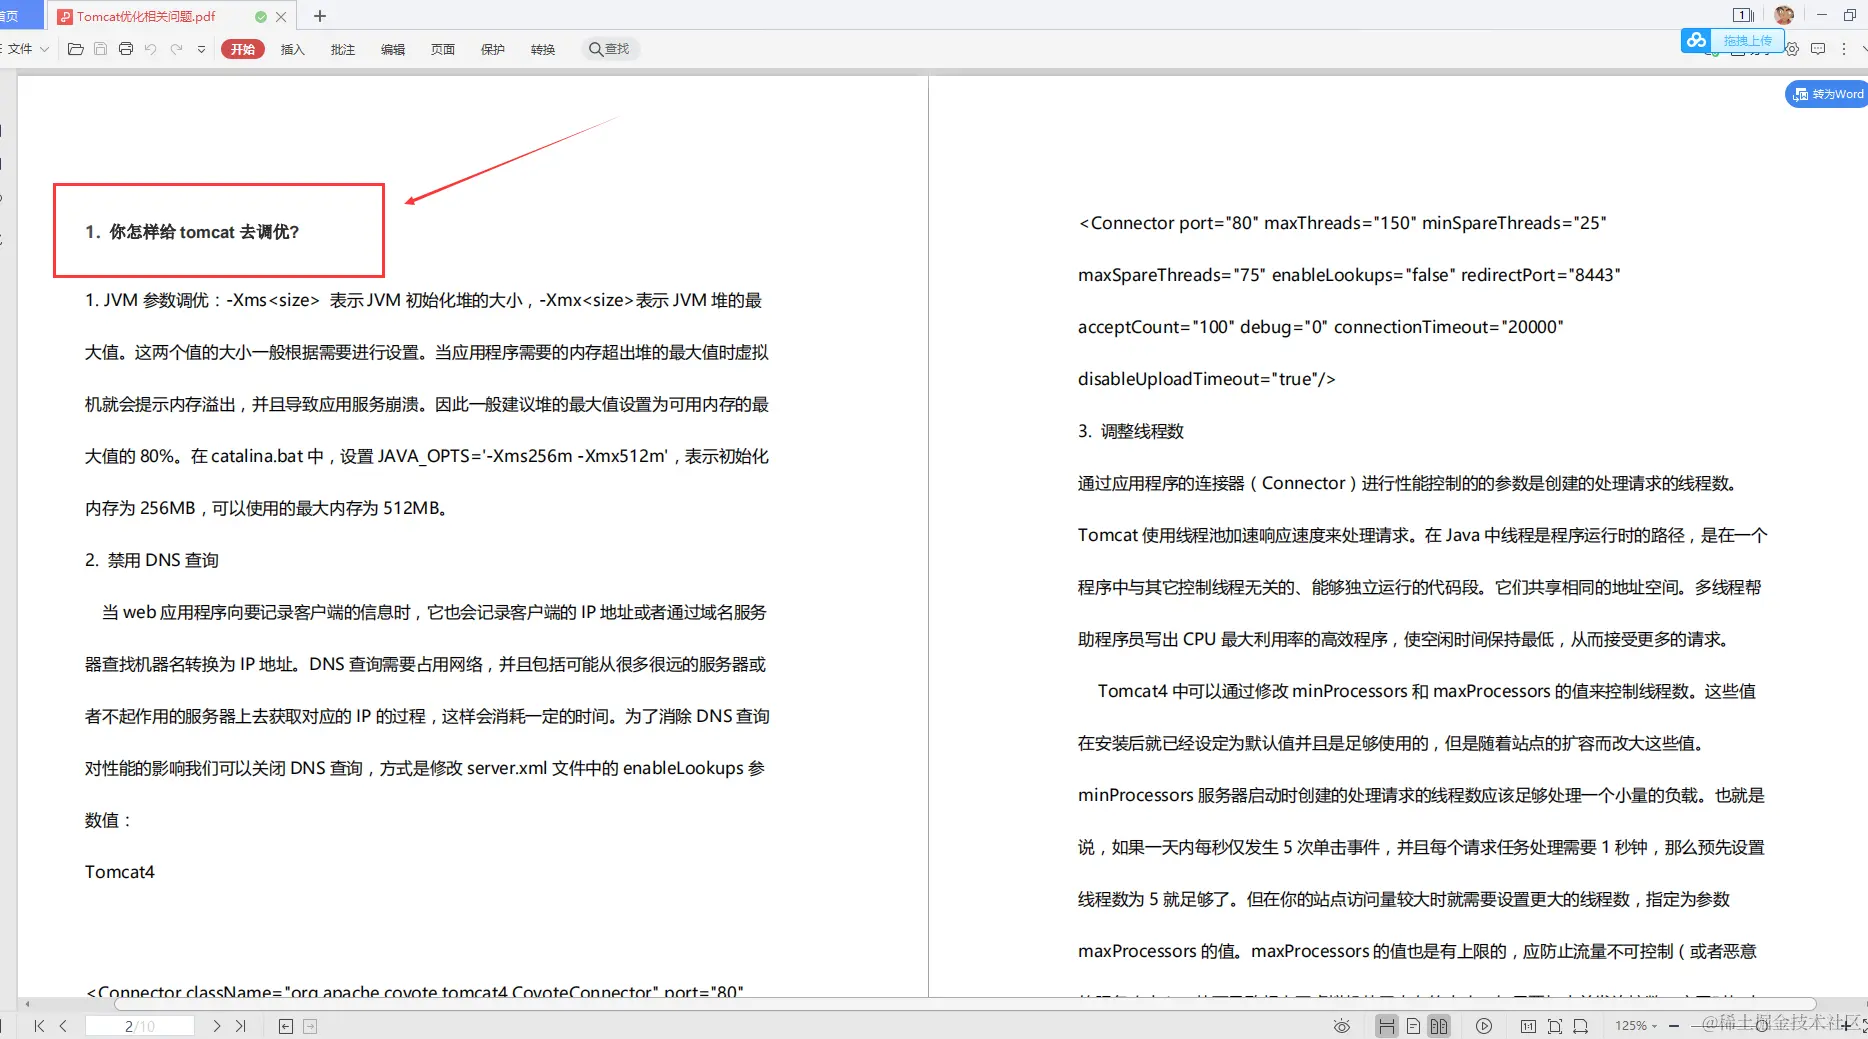This screenshot has height=1039, width=1868.
Task: Open the 批注 tab
Action: 343,49
